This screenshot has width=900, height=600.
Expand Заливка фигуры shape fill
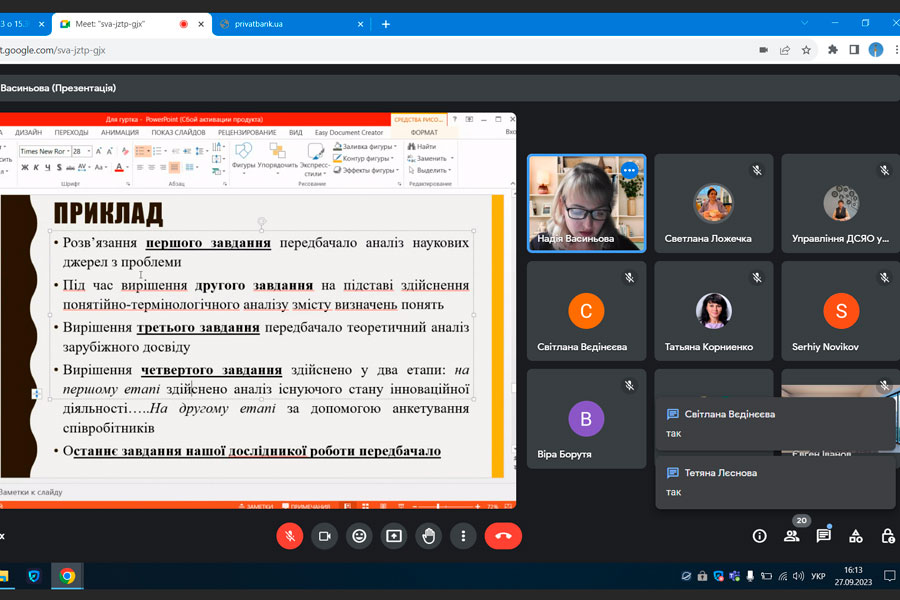pos(365,146)
